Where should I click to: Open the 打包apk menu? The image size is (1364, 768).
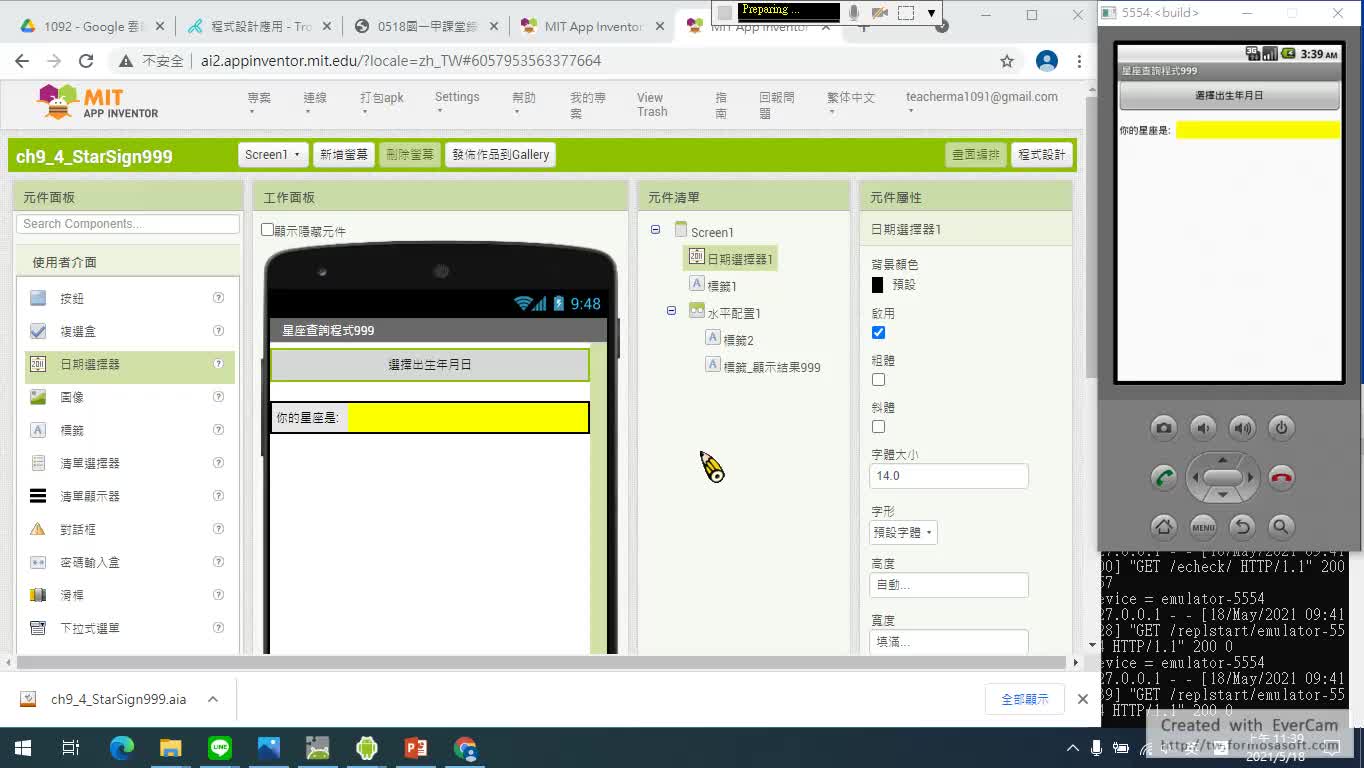pyautogui.click(x=382, y=103)
